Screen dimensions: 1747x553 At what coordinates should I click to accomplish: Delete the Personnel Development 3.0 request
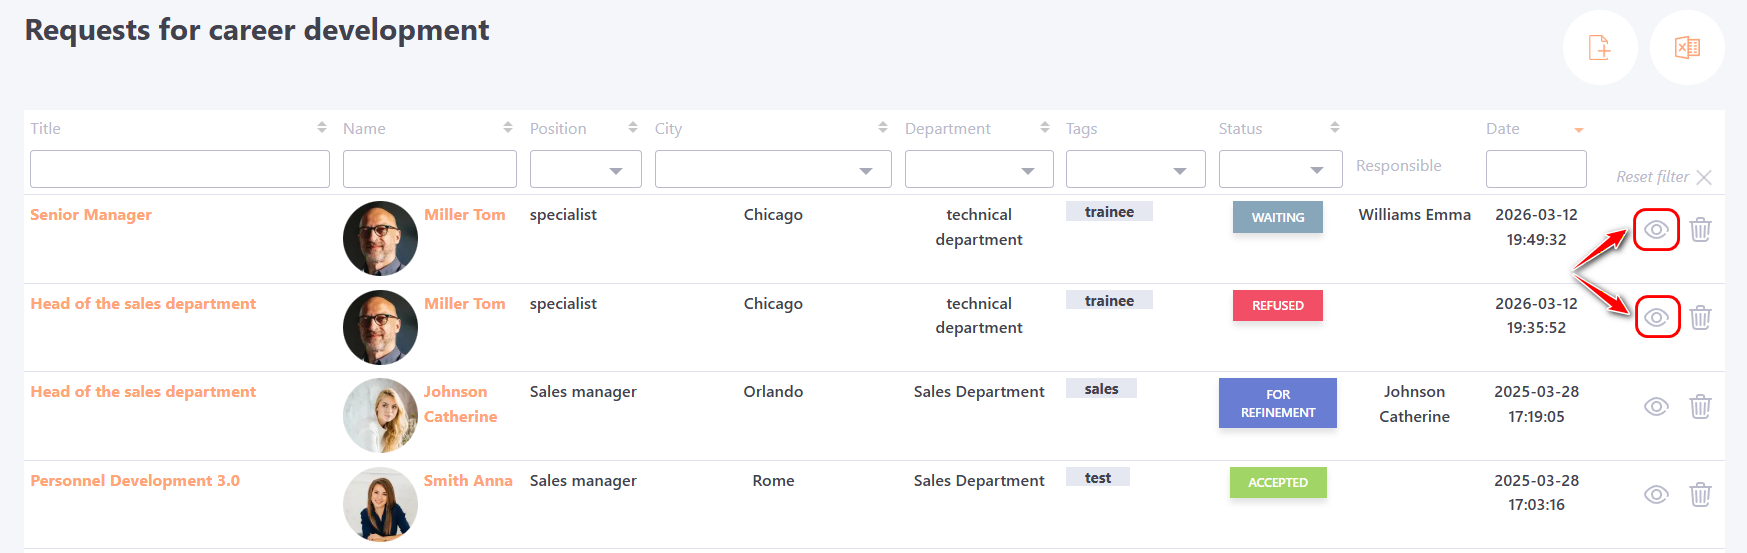tap(1700, 495)
